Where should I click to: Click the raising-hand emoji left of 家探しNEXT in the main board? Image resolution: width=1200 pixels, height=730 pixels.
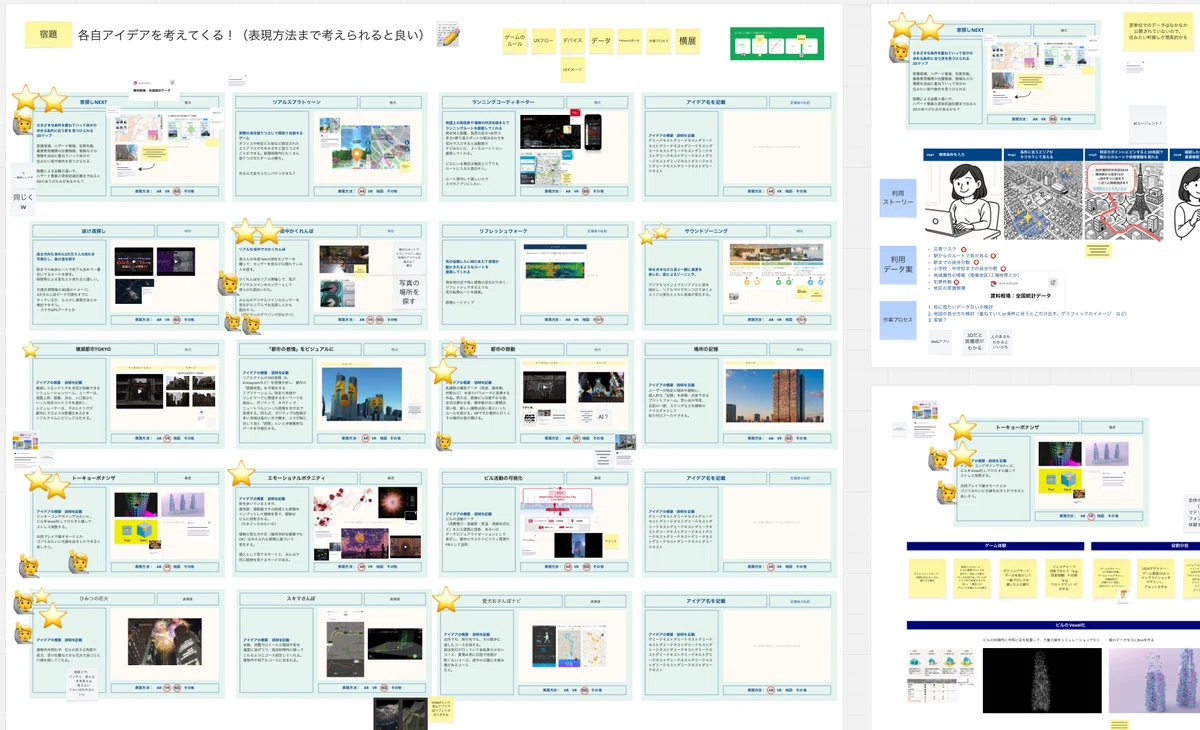click(24, 122)
